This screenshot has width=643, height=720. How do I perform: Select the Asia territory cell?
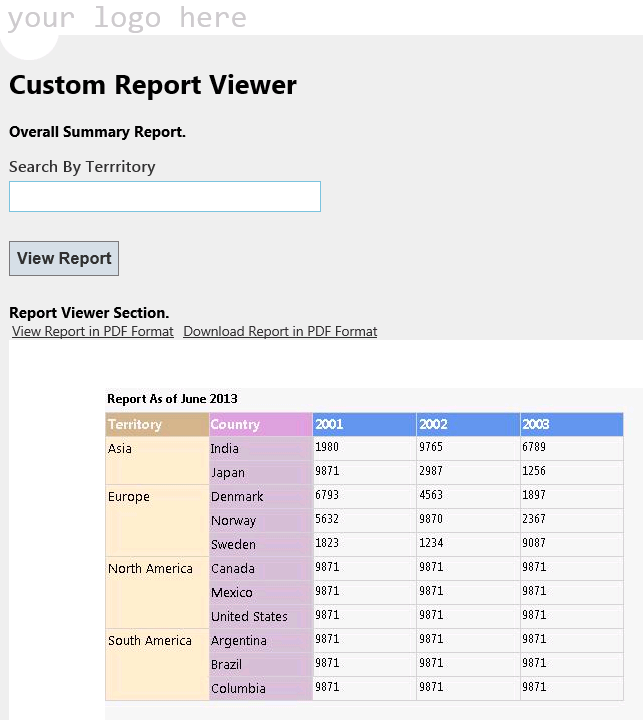(157, 460)
